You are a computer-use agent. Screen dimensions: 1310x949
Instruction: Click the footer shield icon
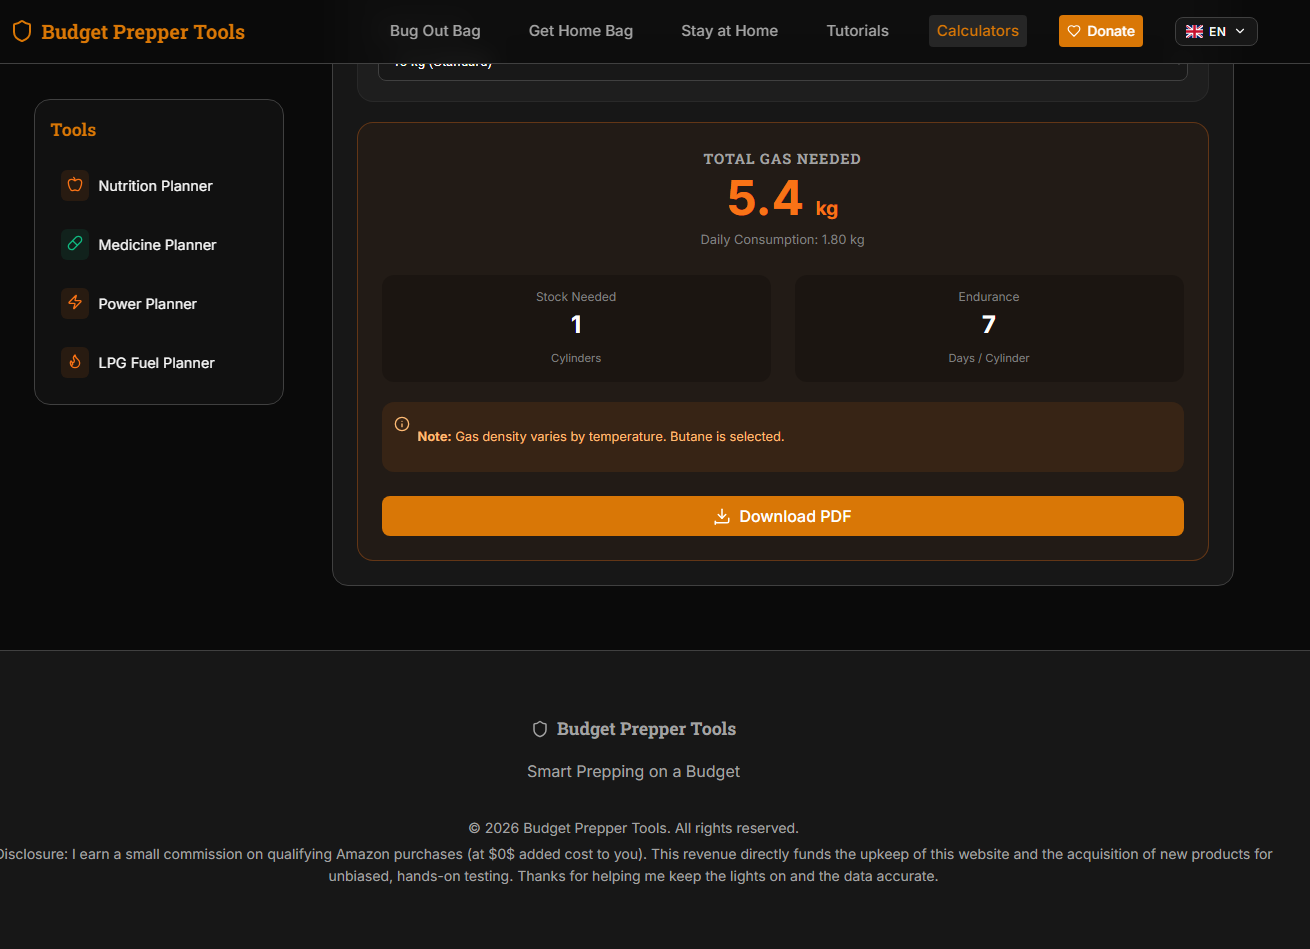point(540,729)
